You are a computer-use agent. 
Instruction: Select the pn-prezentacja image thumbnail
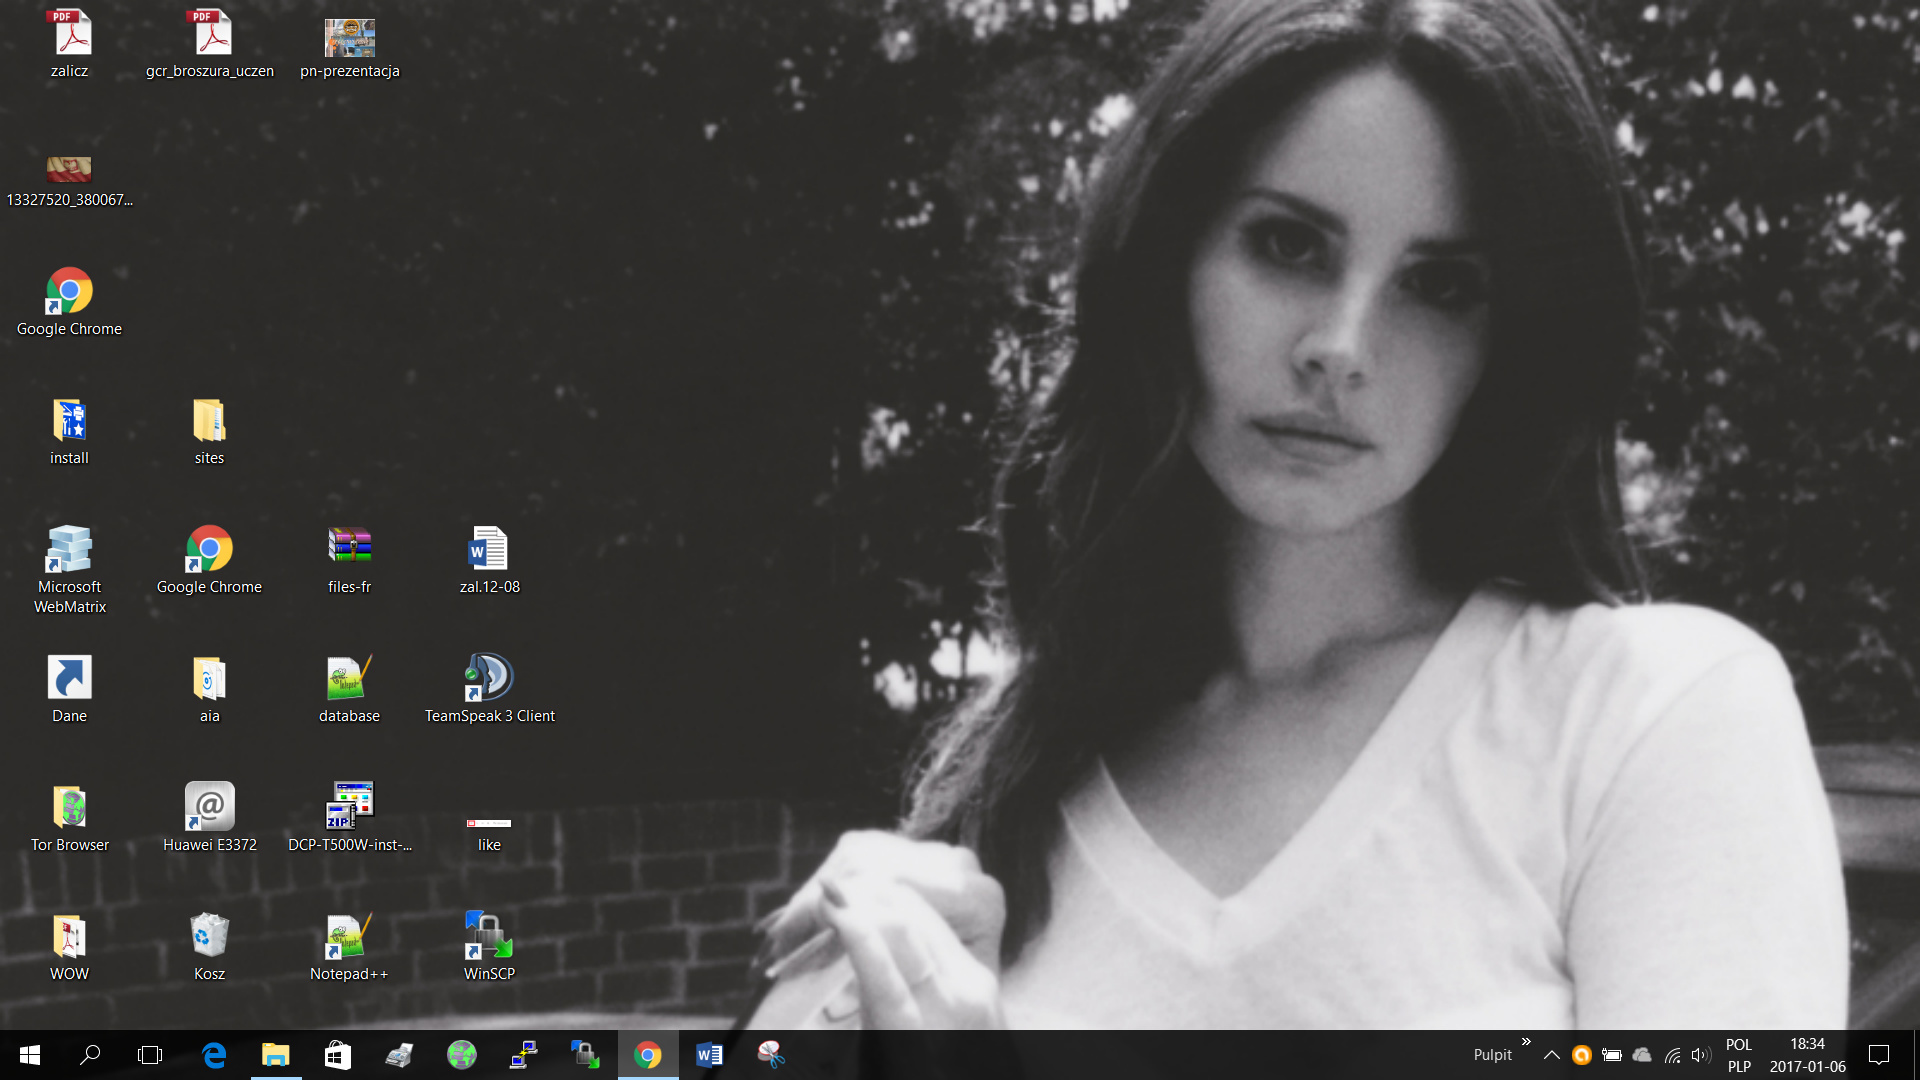tap(349, 38)
